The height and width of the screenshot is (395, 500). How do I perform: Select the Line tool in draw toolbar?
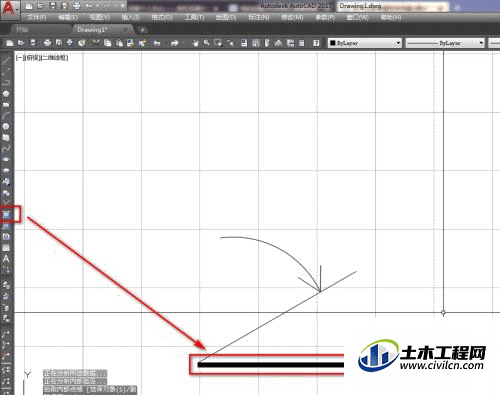click(6, 60)
